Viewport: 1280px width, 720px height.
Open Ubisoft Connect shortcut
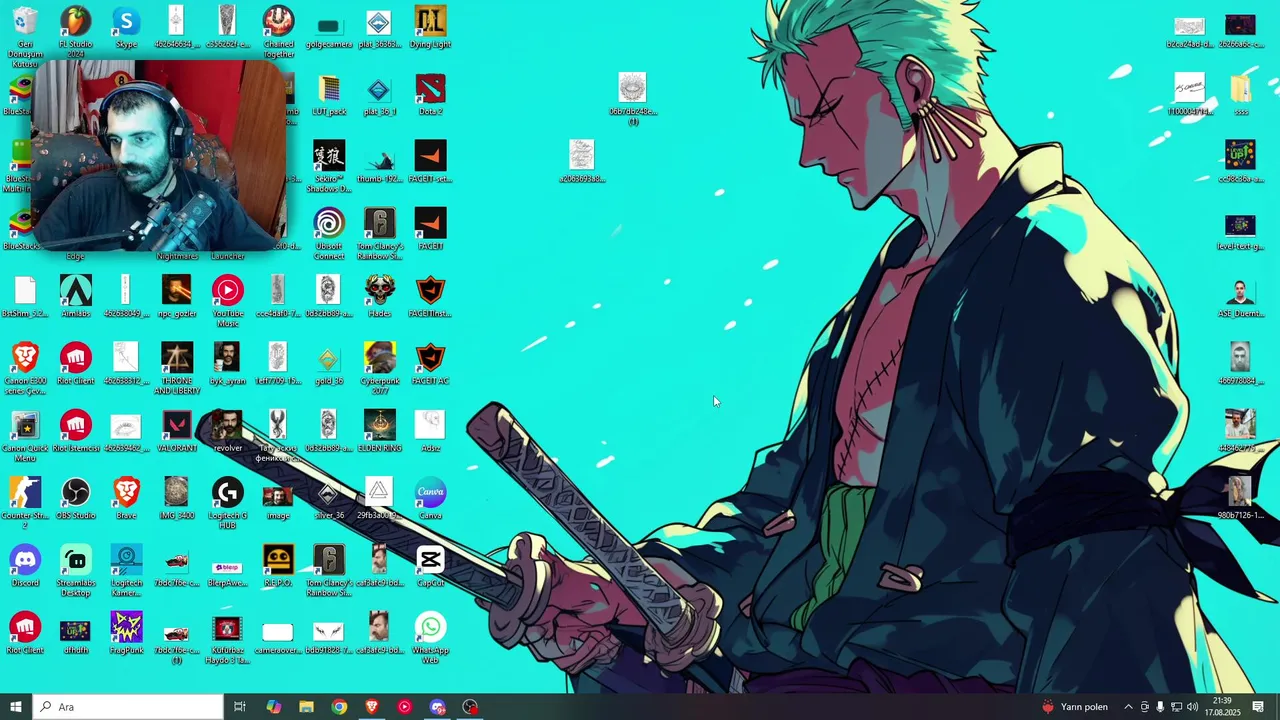(x=329, y=233)
